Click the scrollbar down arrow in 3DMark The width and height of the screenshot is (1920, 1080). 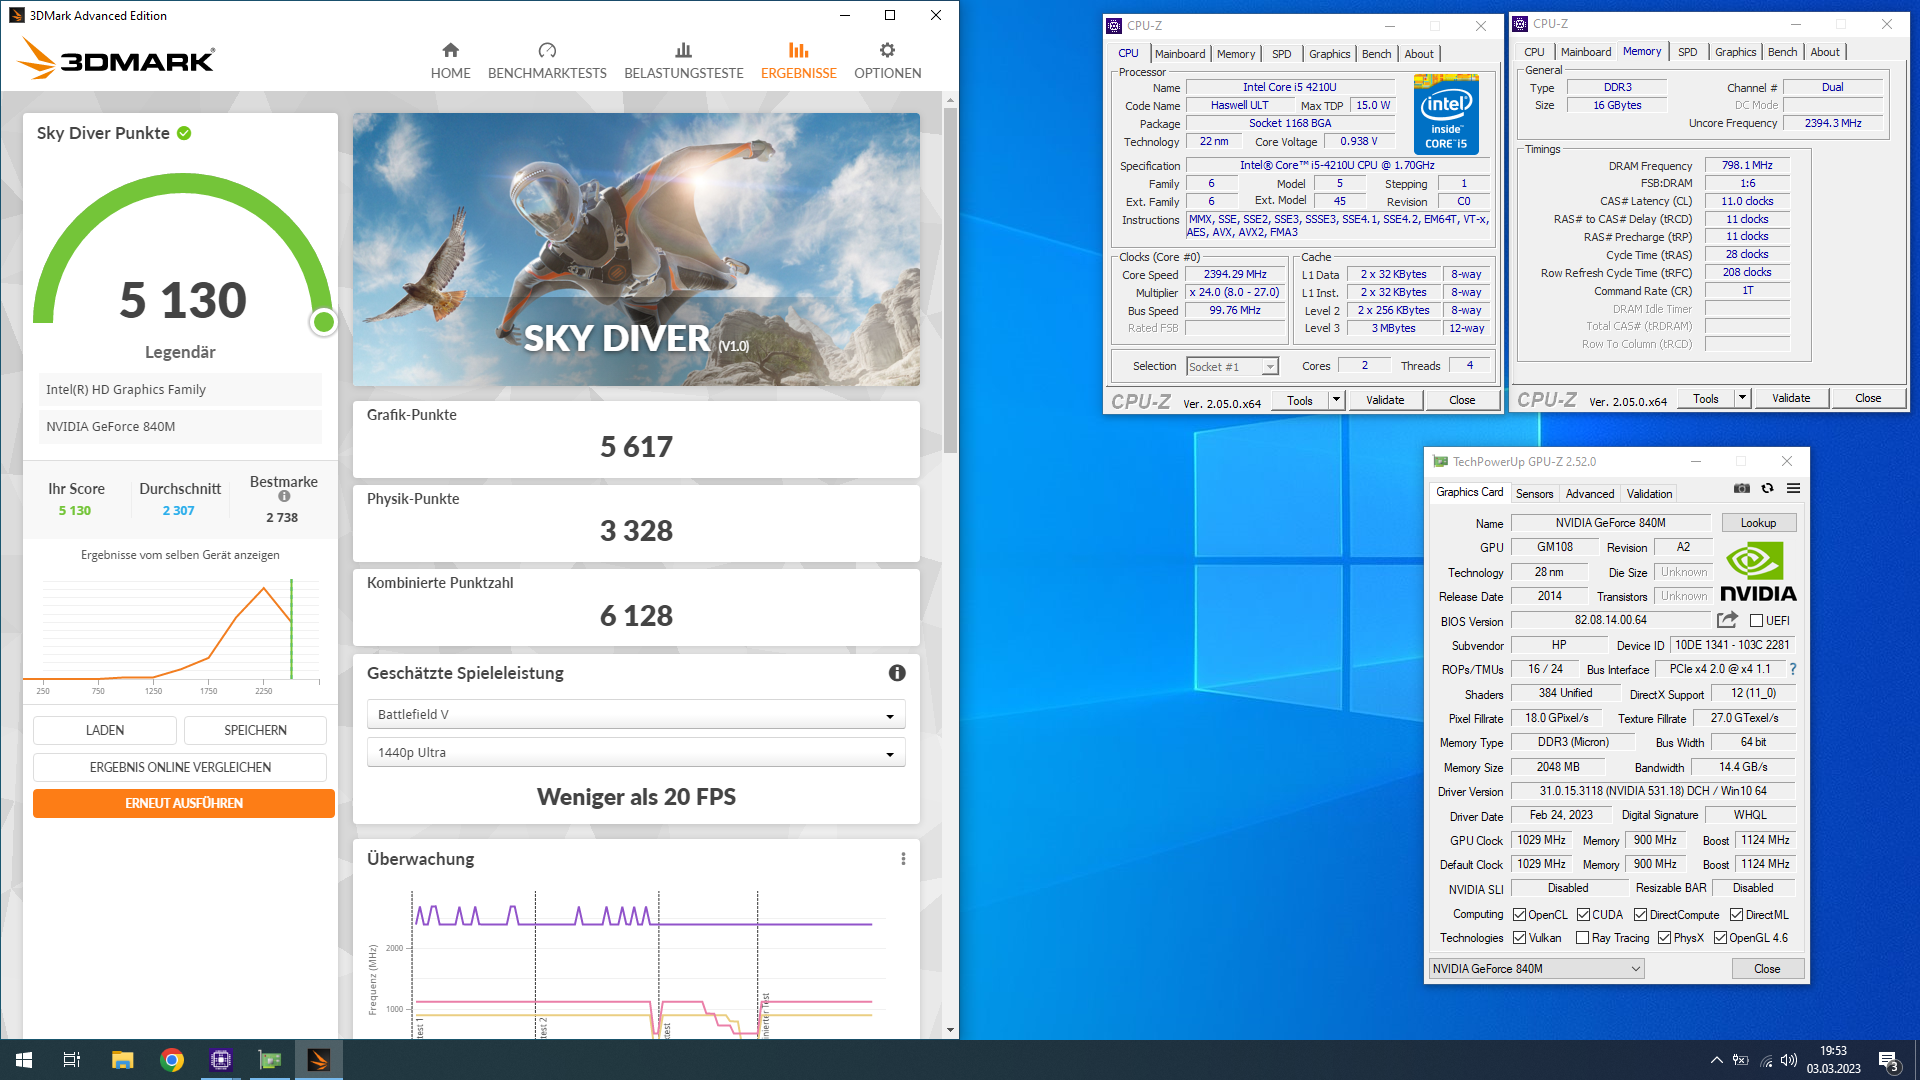(950, 1030)
